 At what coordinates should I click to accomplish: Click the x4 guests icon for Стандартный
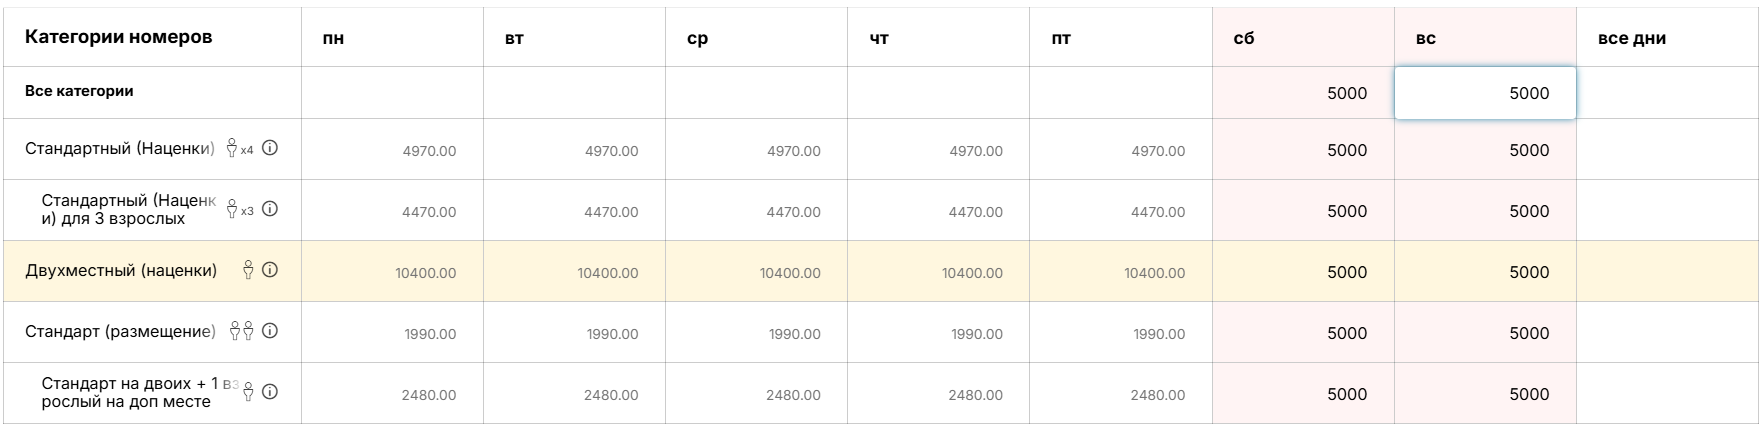(239, 149)
